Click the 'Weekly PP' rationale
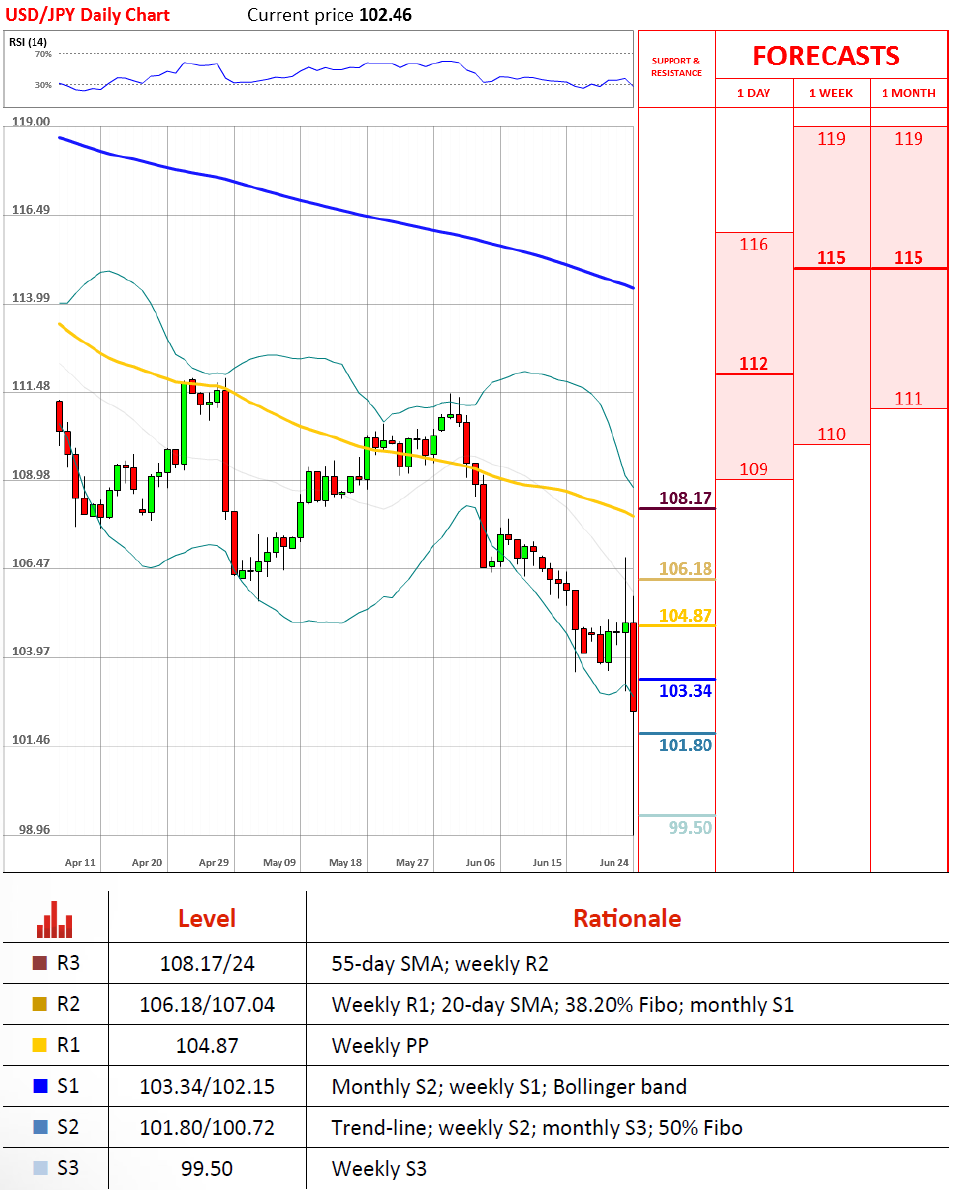 (380, 1046)
